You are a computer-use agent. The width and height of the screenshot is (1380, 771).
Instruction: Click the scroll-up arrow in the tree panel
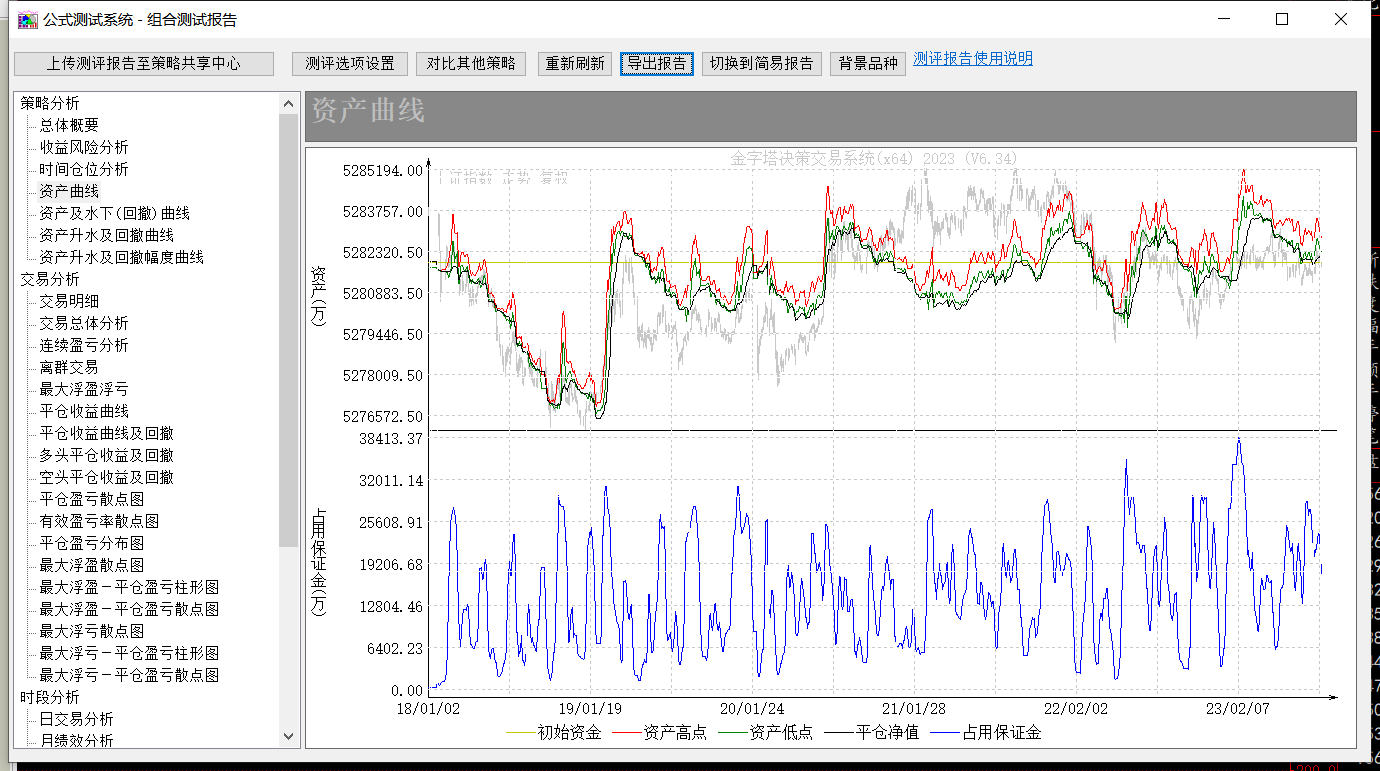(x=288, y=103)
